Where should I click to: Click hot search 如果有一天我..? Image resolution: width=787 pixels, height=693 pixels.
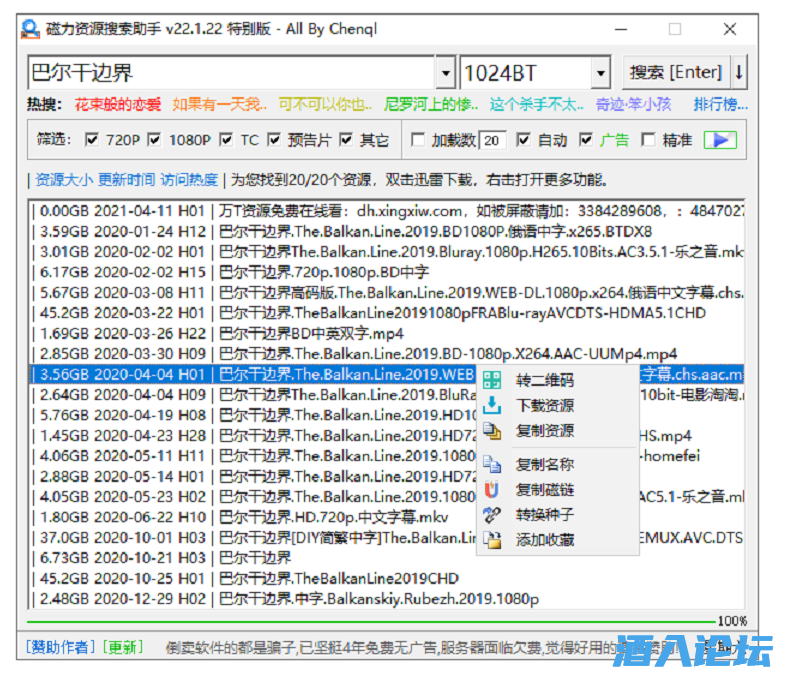tap(219, 104)
